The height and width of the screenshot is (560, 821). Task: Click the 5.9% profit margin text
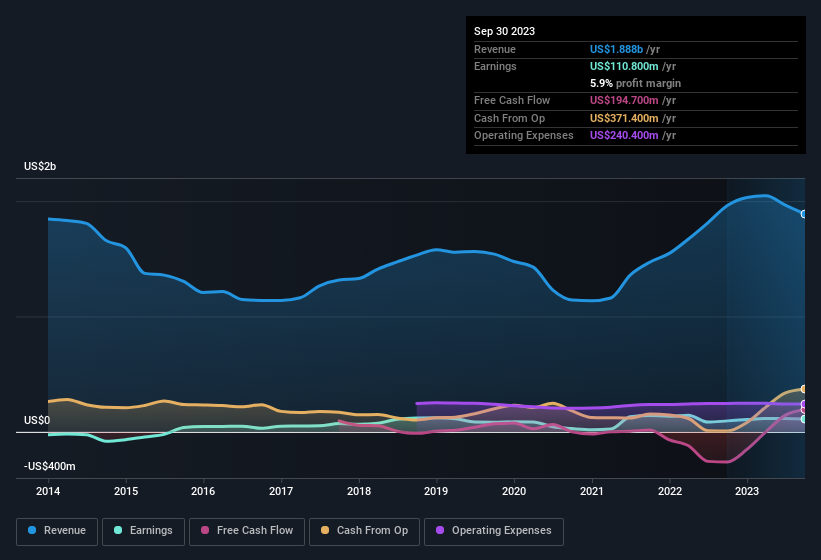click(635, 83)
